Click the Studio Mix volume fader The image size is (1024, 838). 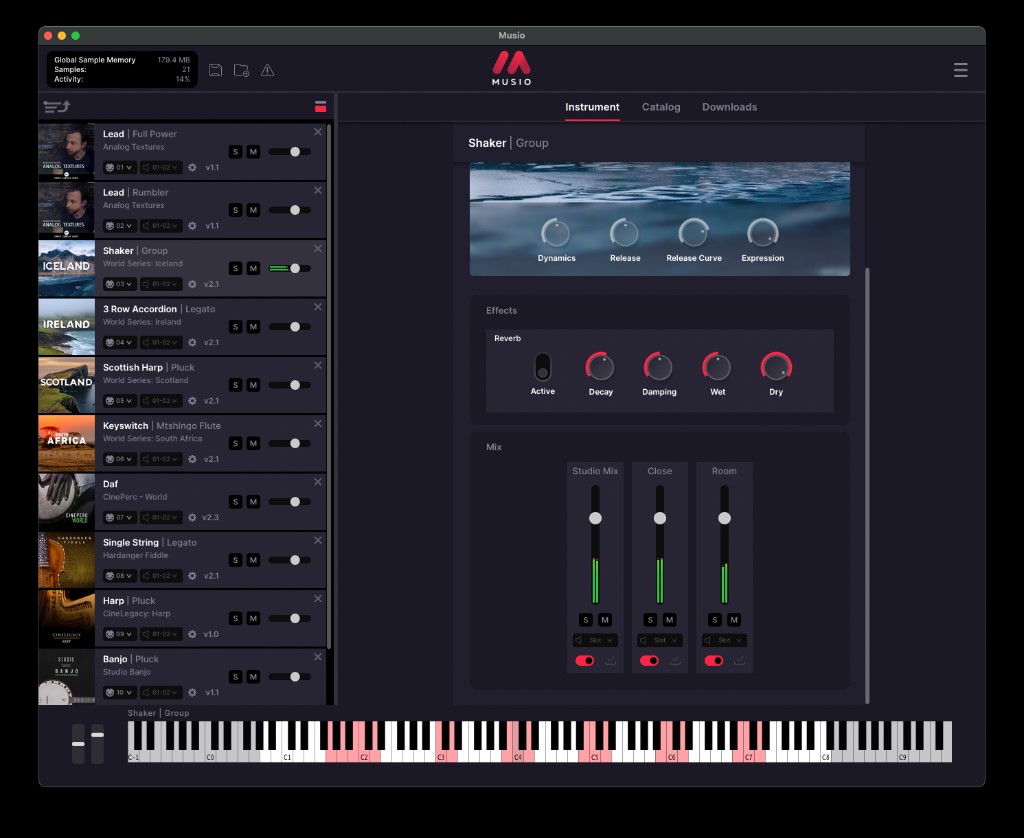tap(595, 518)
